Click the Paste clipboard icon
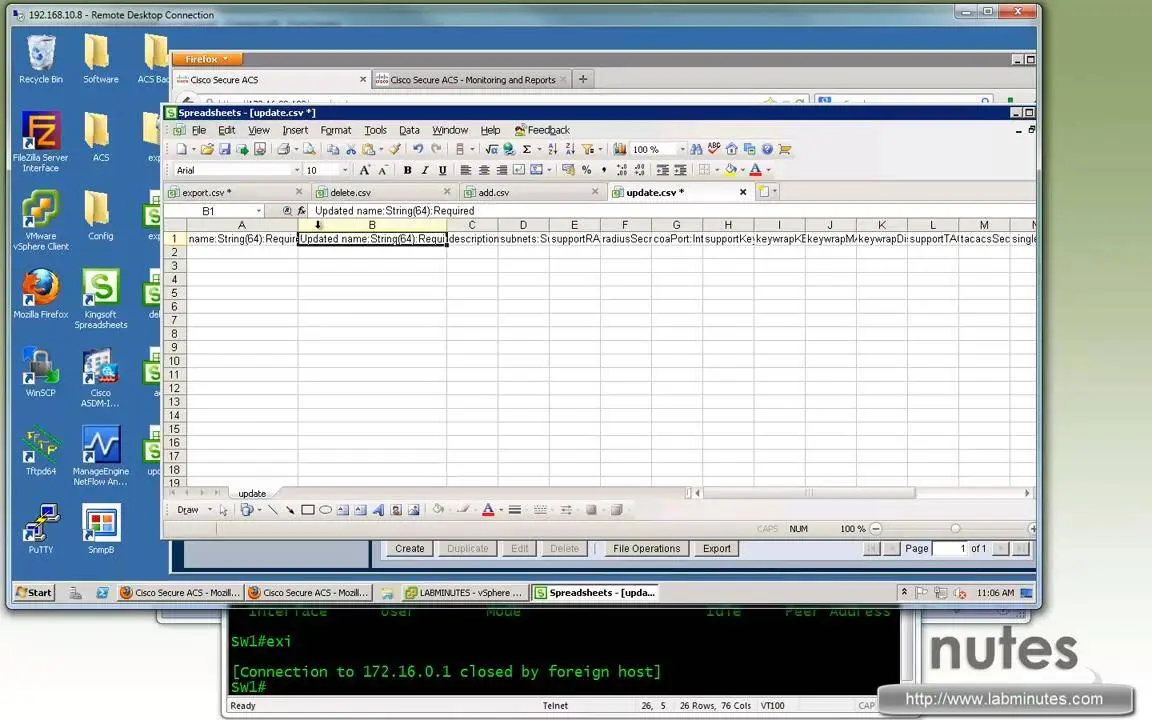This screenshot has width=1152, height=720. tap(369, 149)
